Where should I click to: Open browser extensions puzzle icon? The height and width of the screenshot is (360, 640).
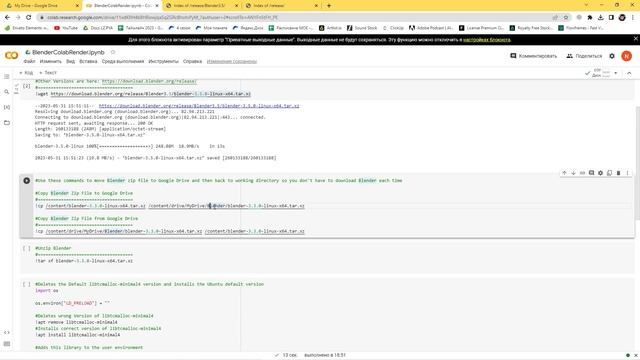(590, 17)
